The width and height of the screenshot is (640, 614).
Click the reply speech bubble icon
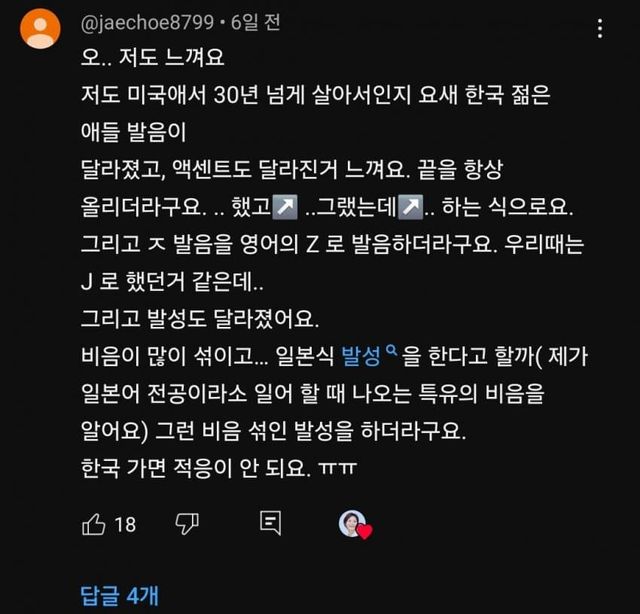coord(270,523)
